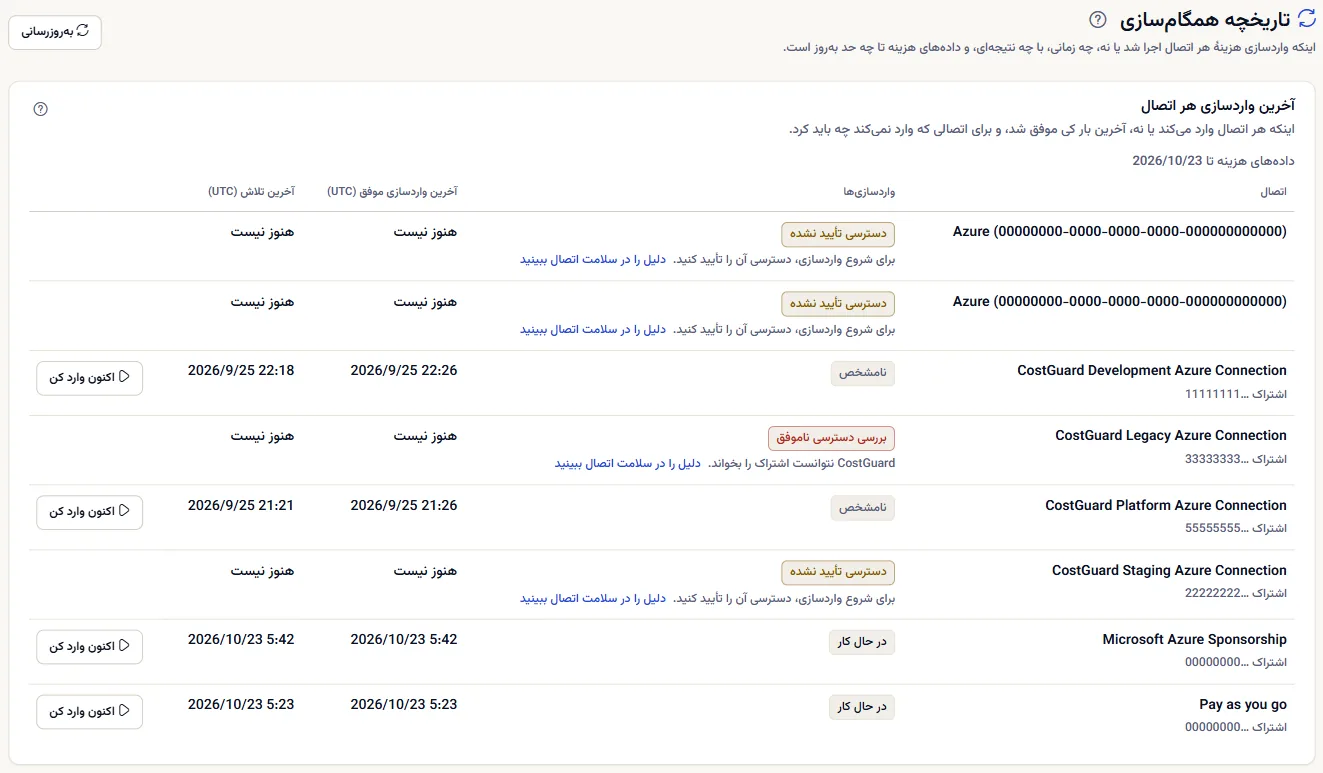The image size is (1323, 773).
Task: Click بررسی دسترسی ناموفق status badge
Action: (831, 438)
